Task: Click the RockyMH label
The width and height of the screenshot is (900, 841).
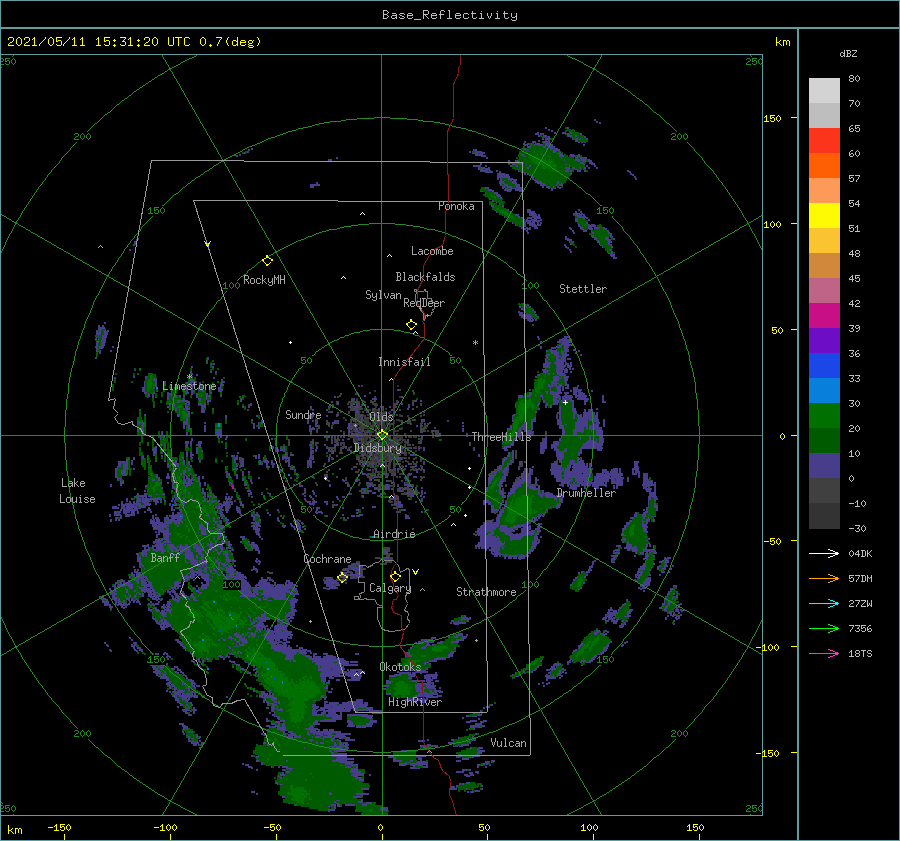Action: point(264,280)
